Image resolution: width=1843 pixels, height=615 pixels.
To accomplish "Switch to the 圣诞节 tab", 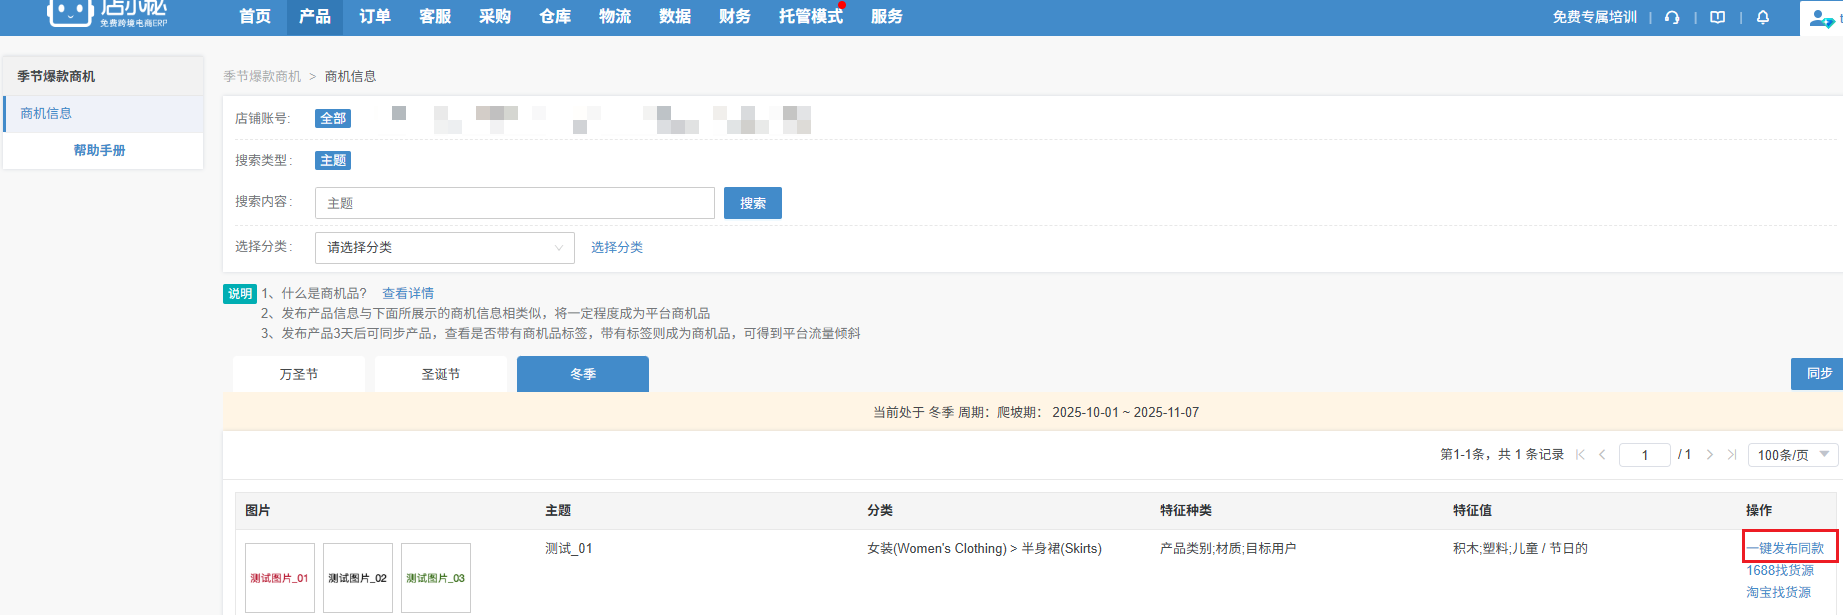I will (x=441, y=374).
